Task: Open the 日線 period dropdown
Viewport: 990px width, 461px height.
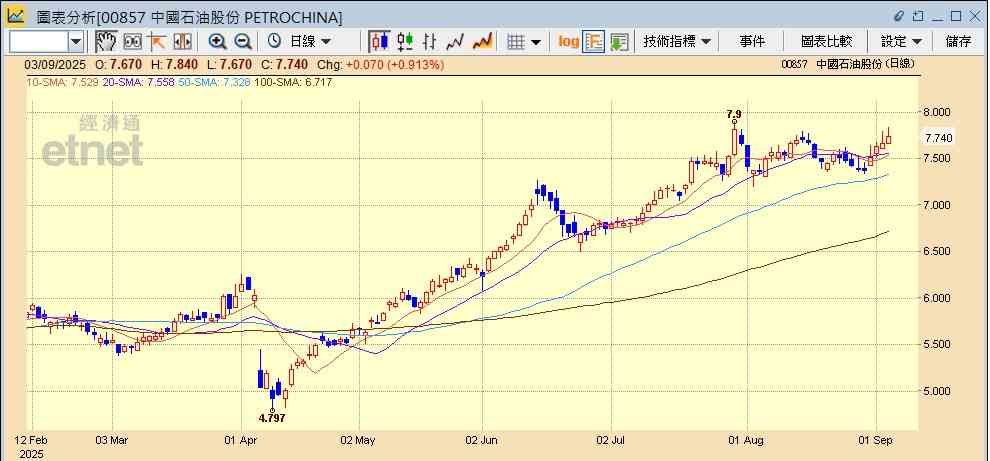Action: point(311,42)
